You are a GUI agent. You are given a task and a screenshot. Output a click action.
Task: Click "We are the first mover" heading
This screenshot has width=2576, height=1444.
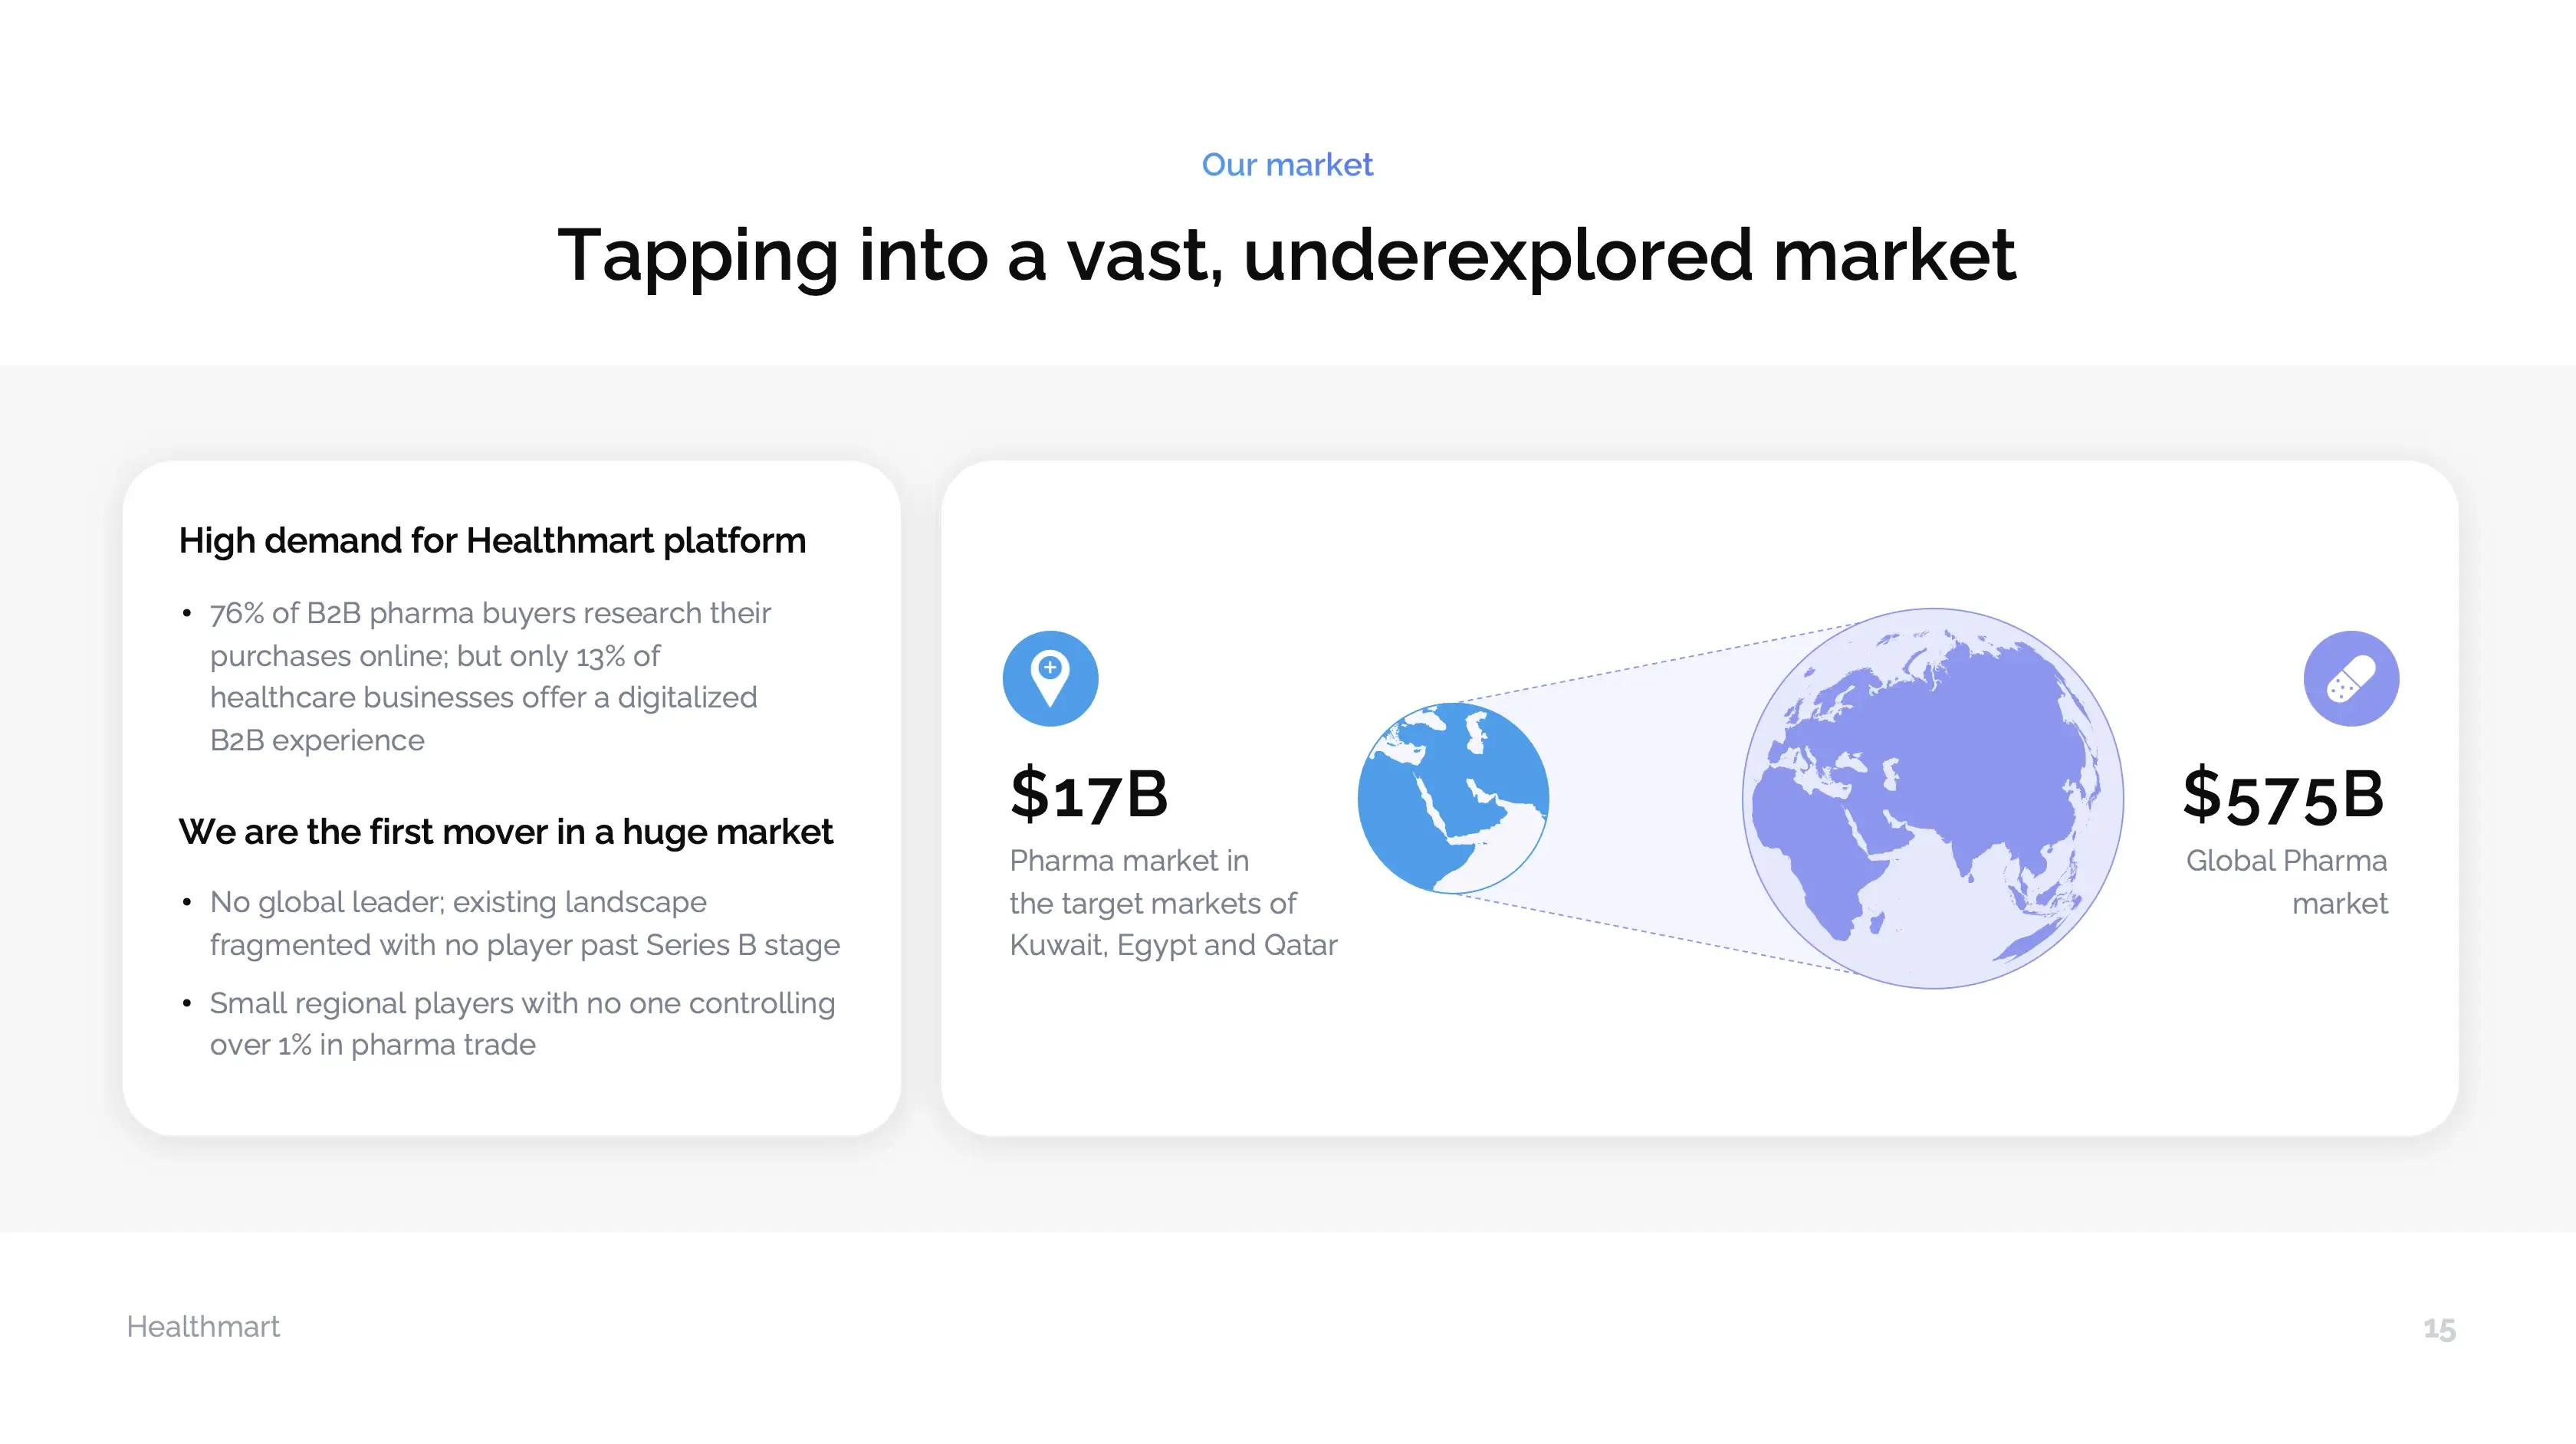[505, 832]
